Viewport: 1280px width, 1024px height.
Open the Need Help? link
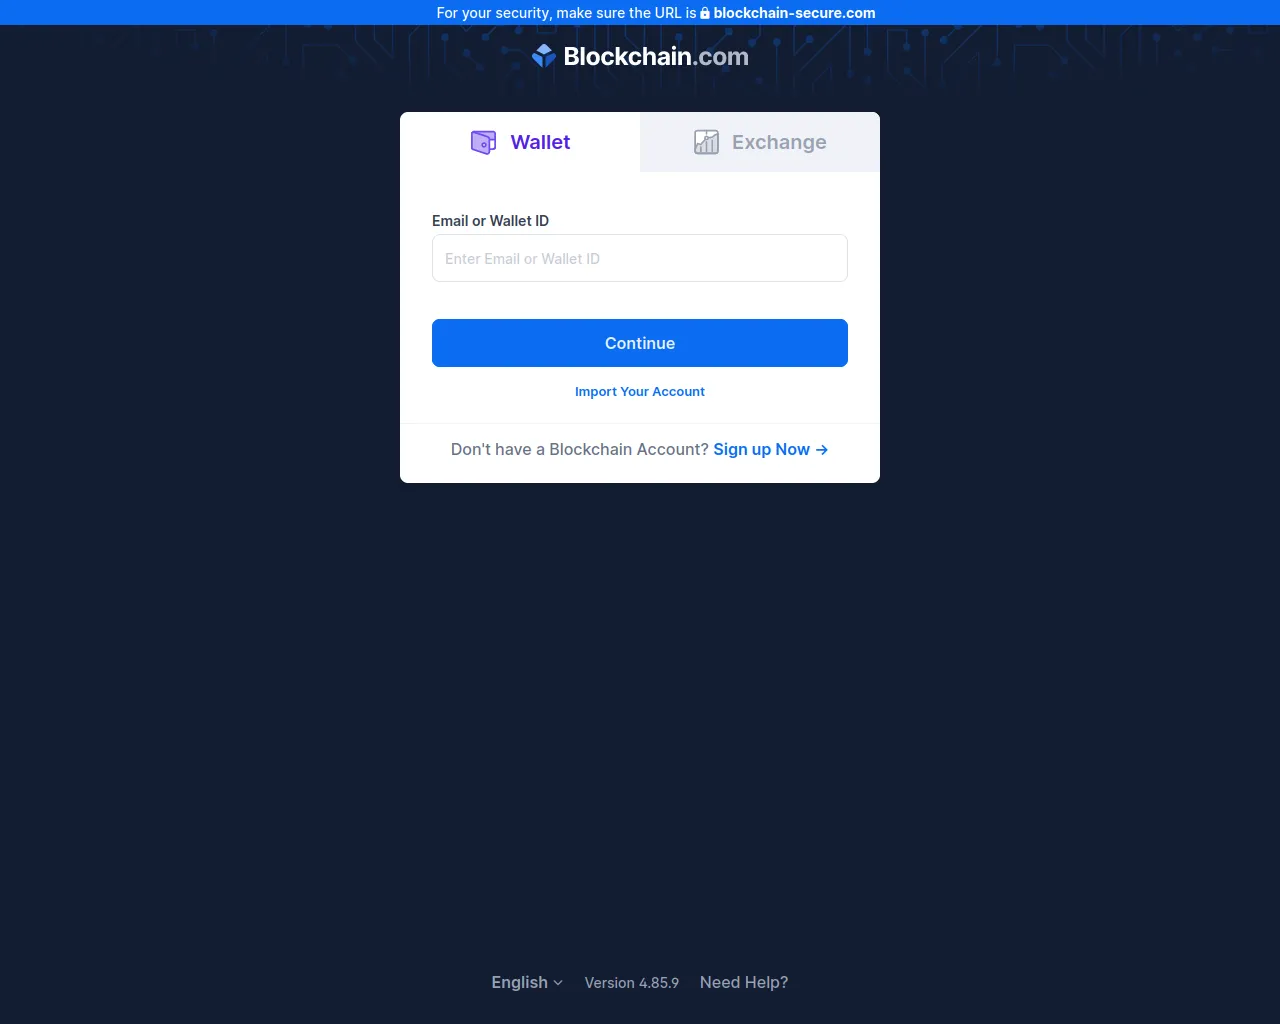[x=744, y=982]
